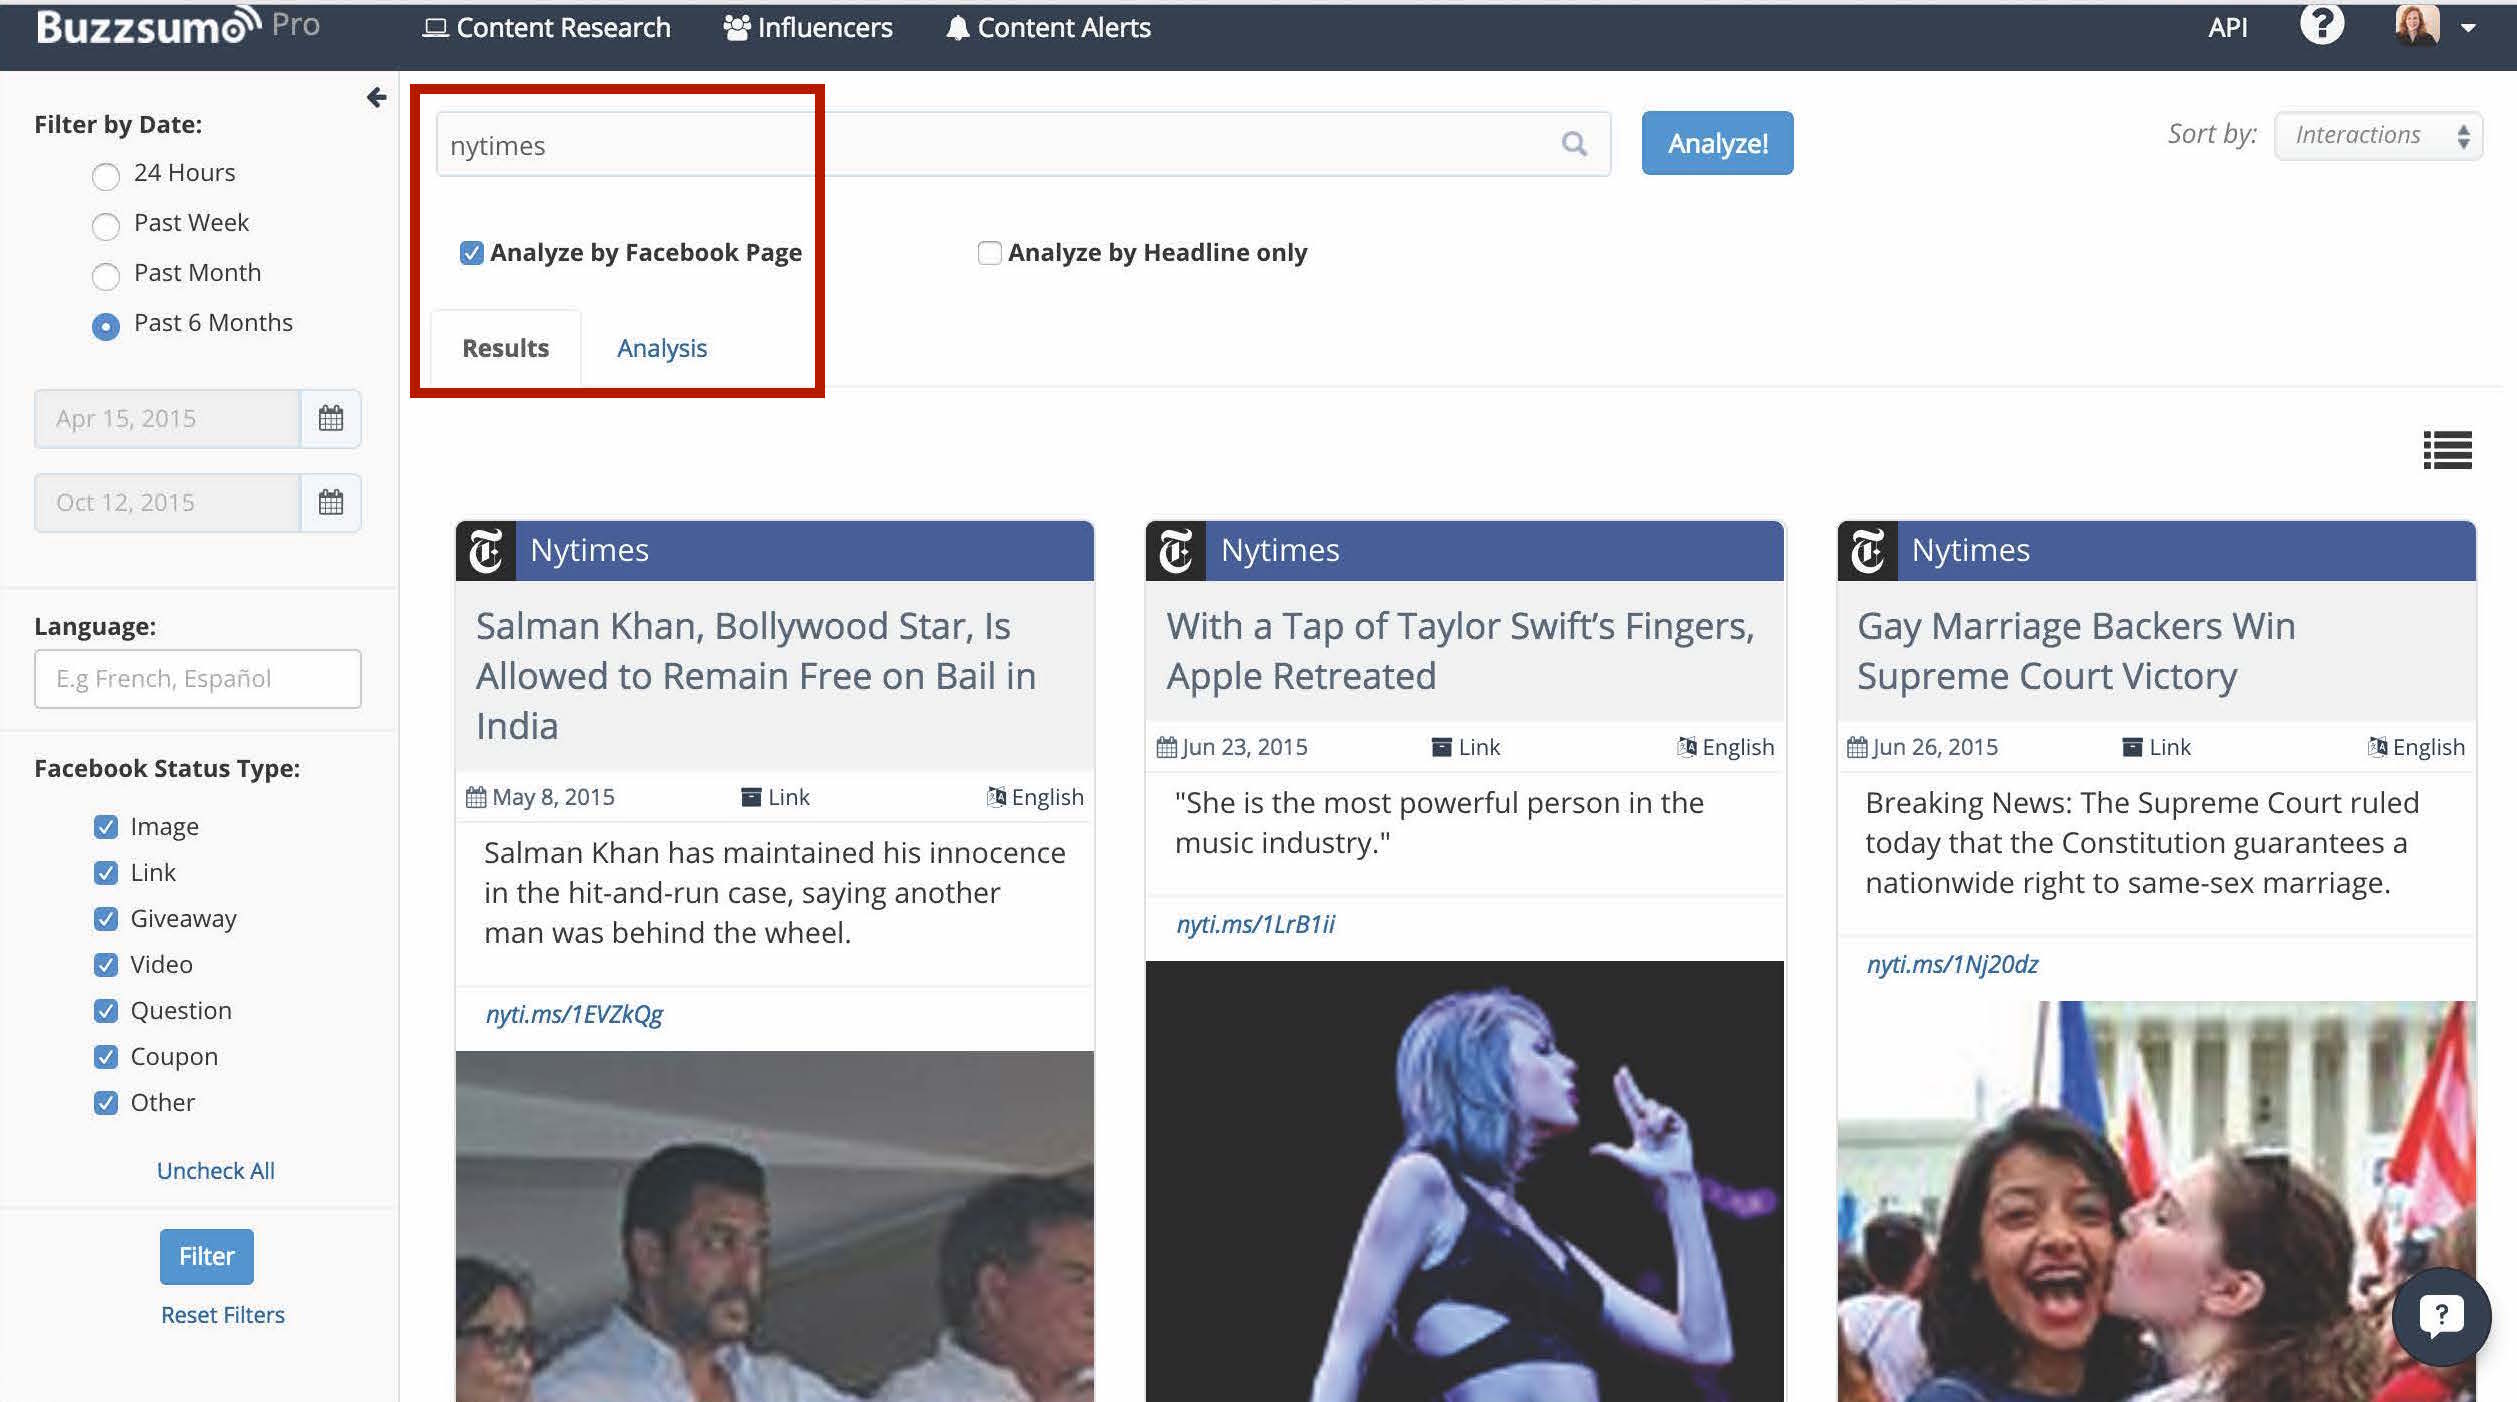The width and height of the screenshot is (2517, 1402).
Task: Switch to the Results tab
Action: [505, 348]
